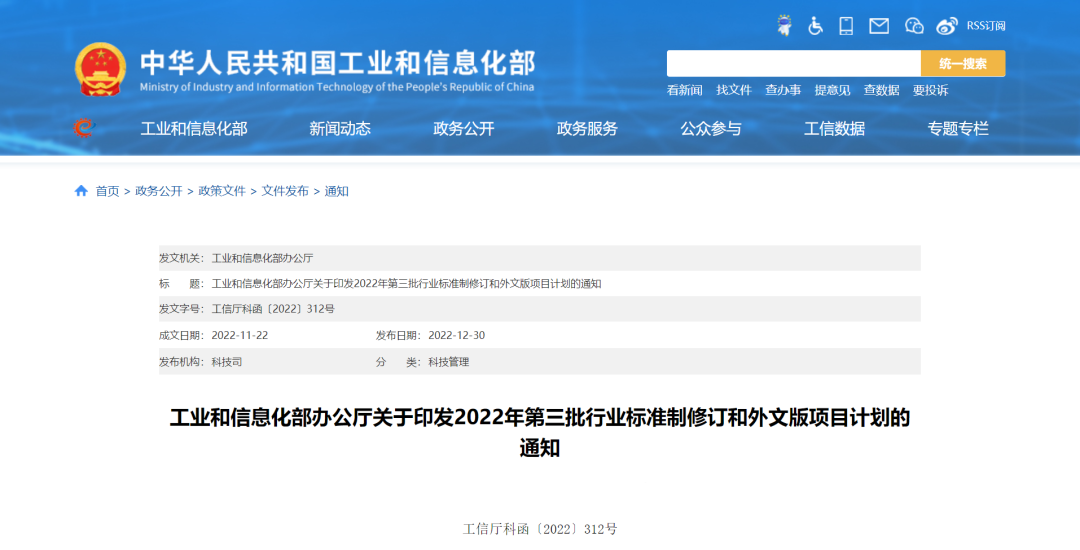The height and width of the screenshot is (550, 1080).
Task: Open the 要投诉 quick link
Action: pos(930,90)
